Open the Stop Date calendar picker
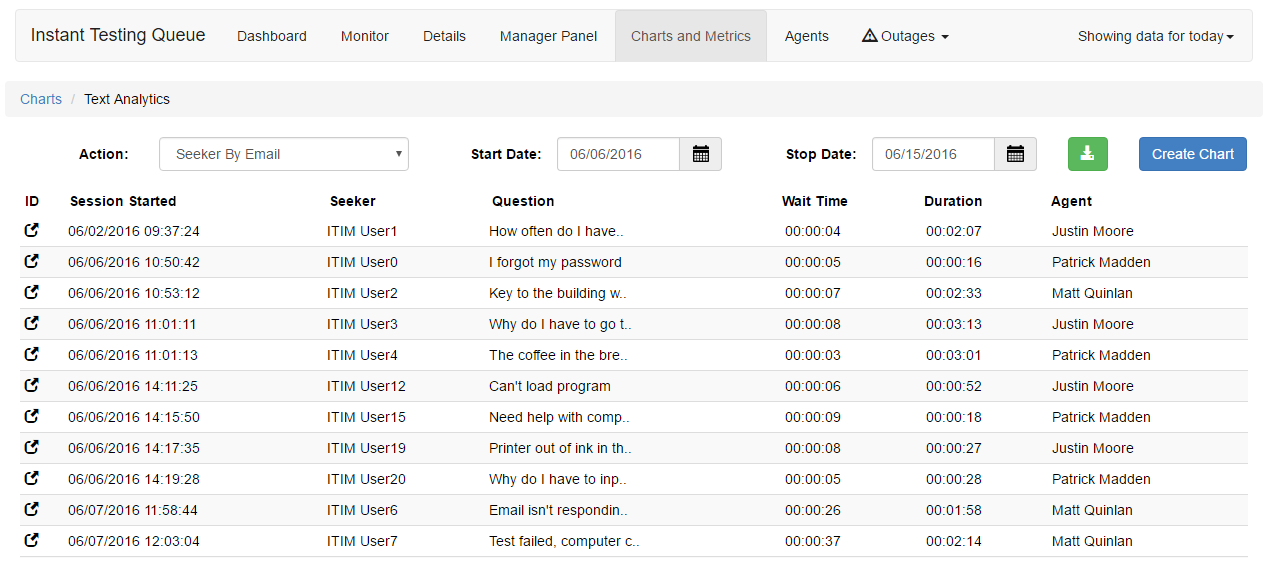The width and height of the screenshot is (1284, 565). (1016, 154)
